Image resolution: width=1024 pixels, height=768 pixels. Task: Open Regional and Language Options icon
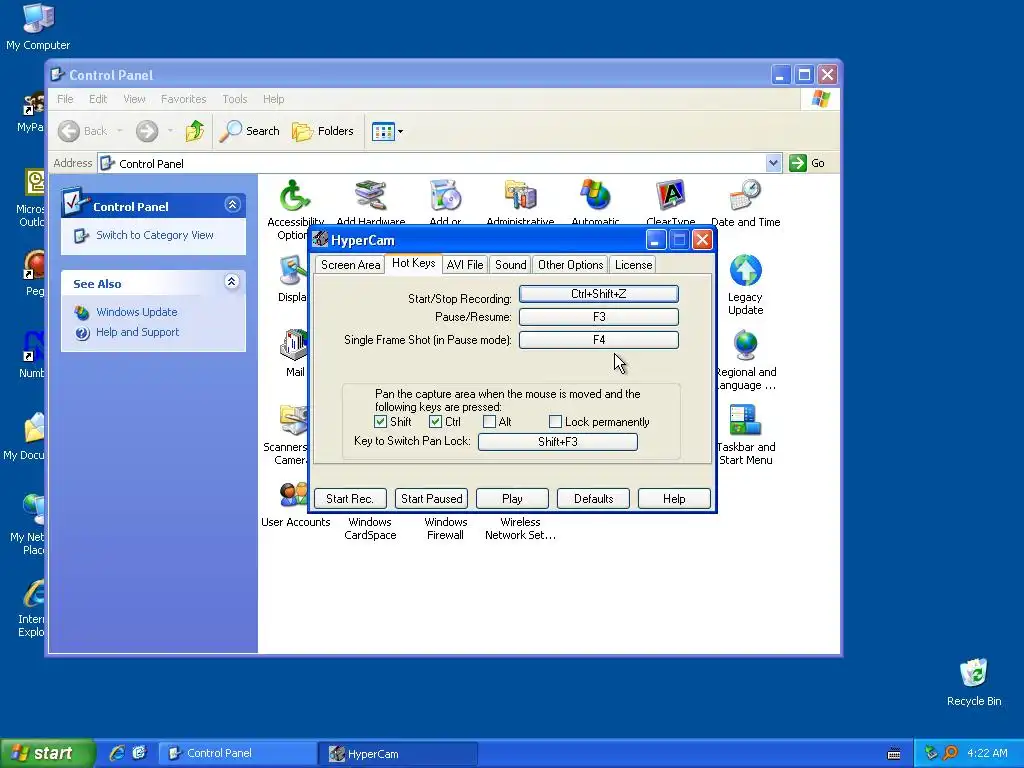pyautogui.click(x=745, y=360)
